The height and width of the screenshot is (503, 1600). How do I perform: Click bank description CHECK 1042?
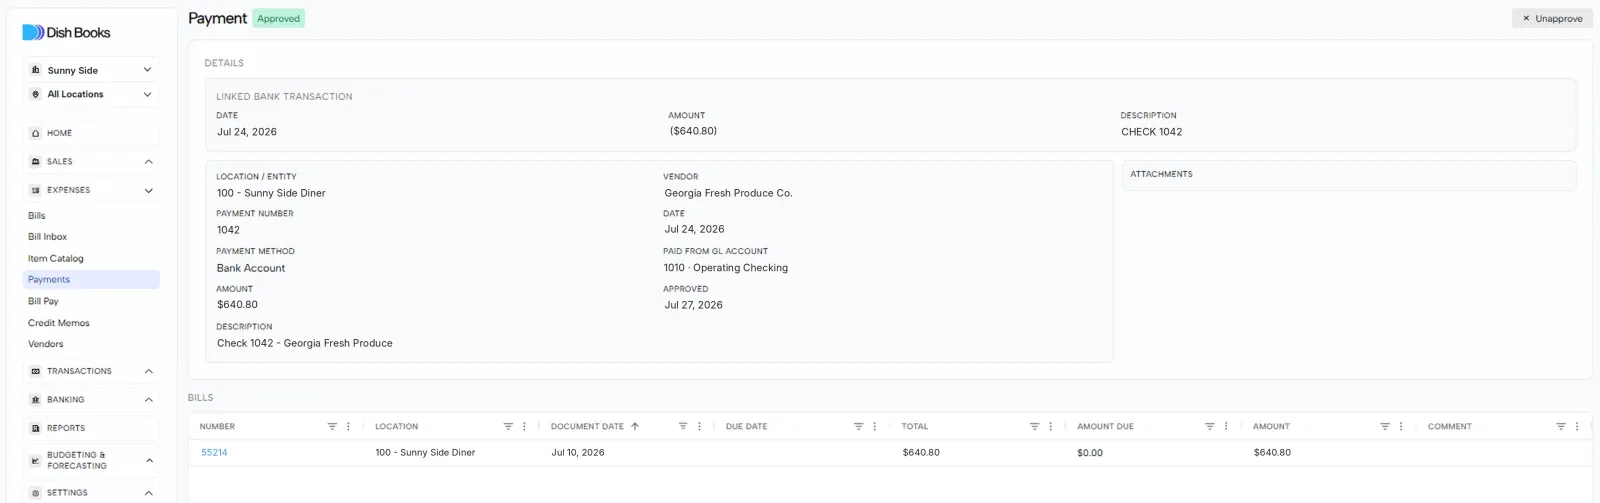click(1151, 132)
